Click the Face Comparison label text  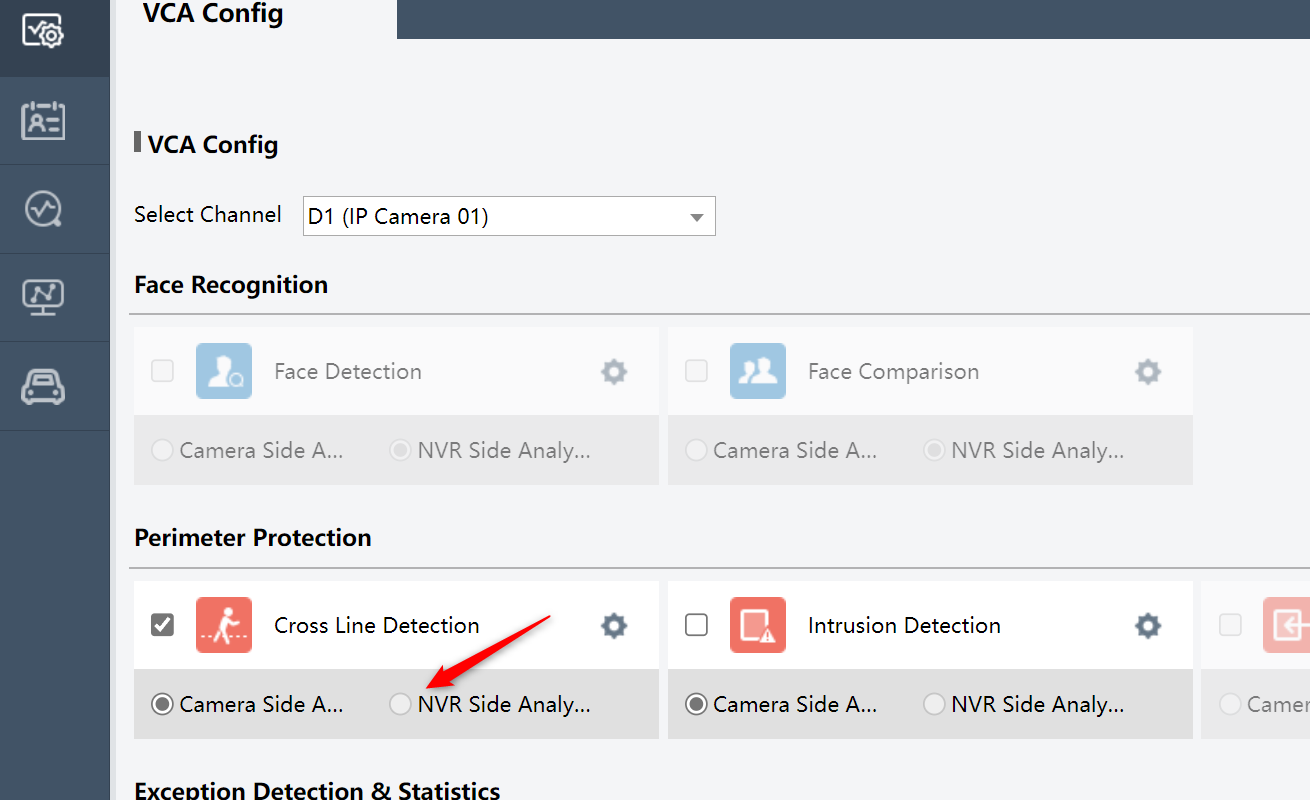click(x=893, y=371)
